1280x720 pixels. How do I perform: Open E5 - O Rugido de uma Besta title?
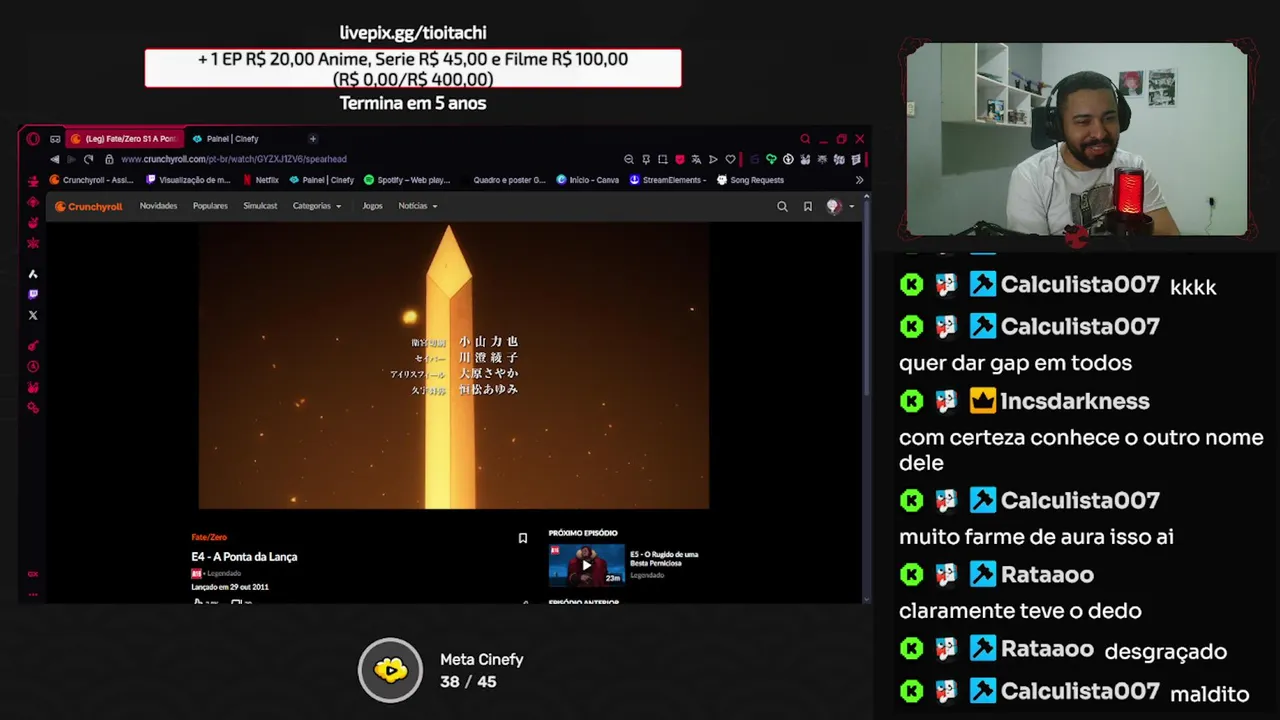tap(664, 559)
